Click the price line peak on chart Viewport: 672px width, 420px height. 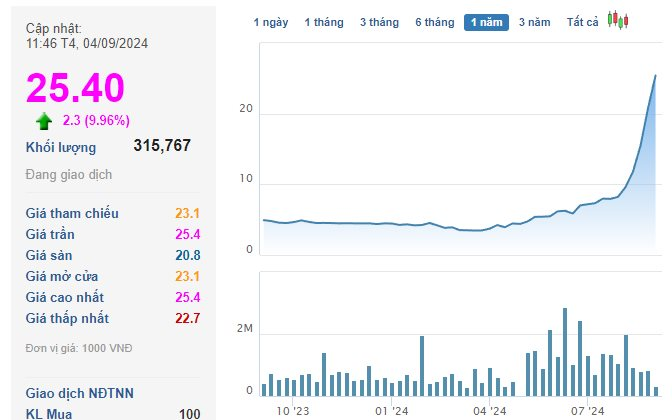click(x=656, y=75)
